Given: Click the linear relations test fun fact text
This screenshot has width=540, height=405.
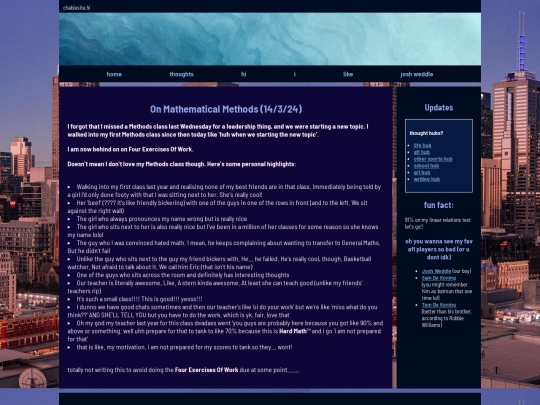Looking at the screenshot, I should [438, 223].
